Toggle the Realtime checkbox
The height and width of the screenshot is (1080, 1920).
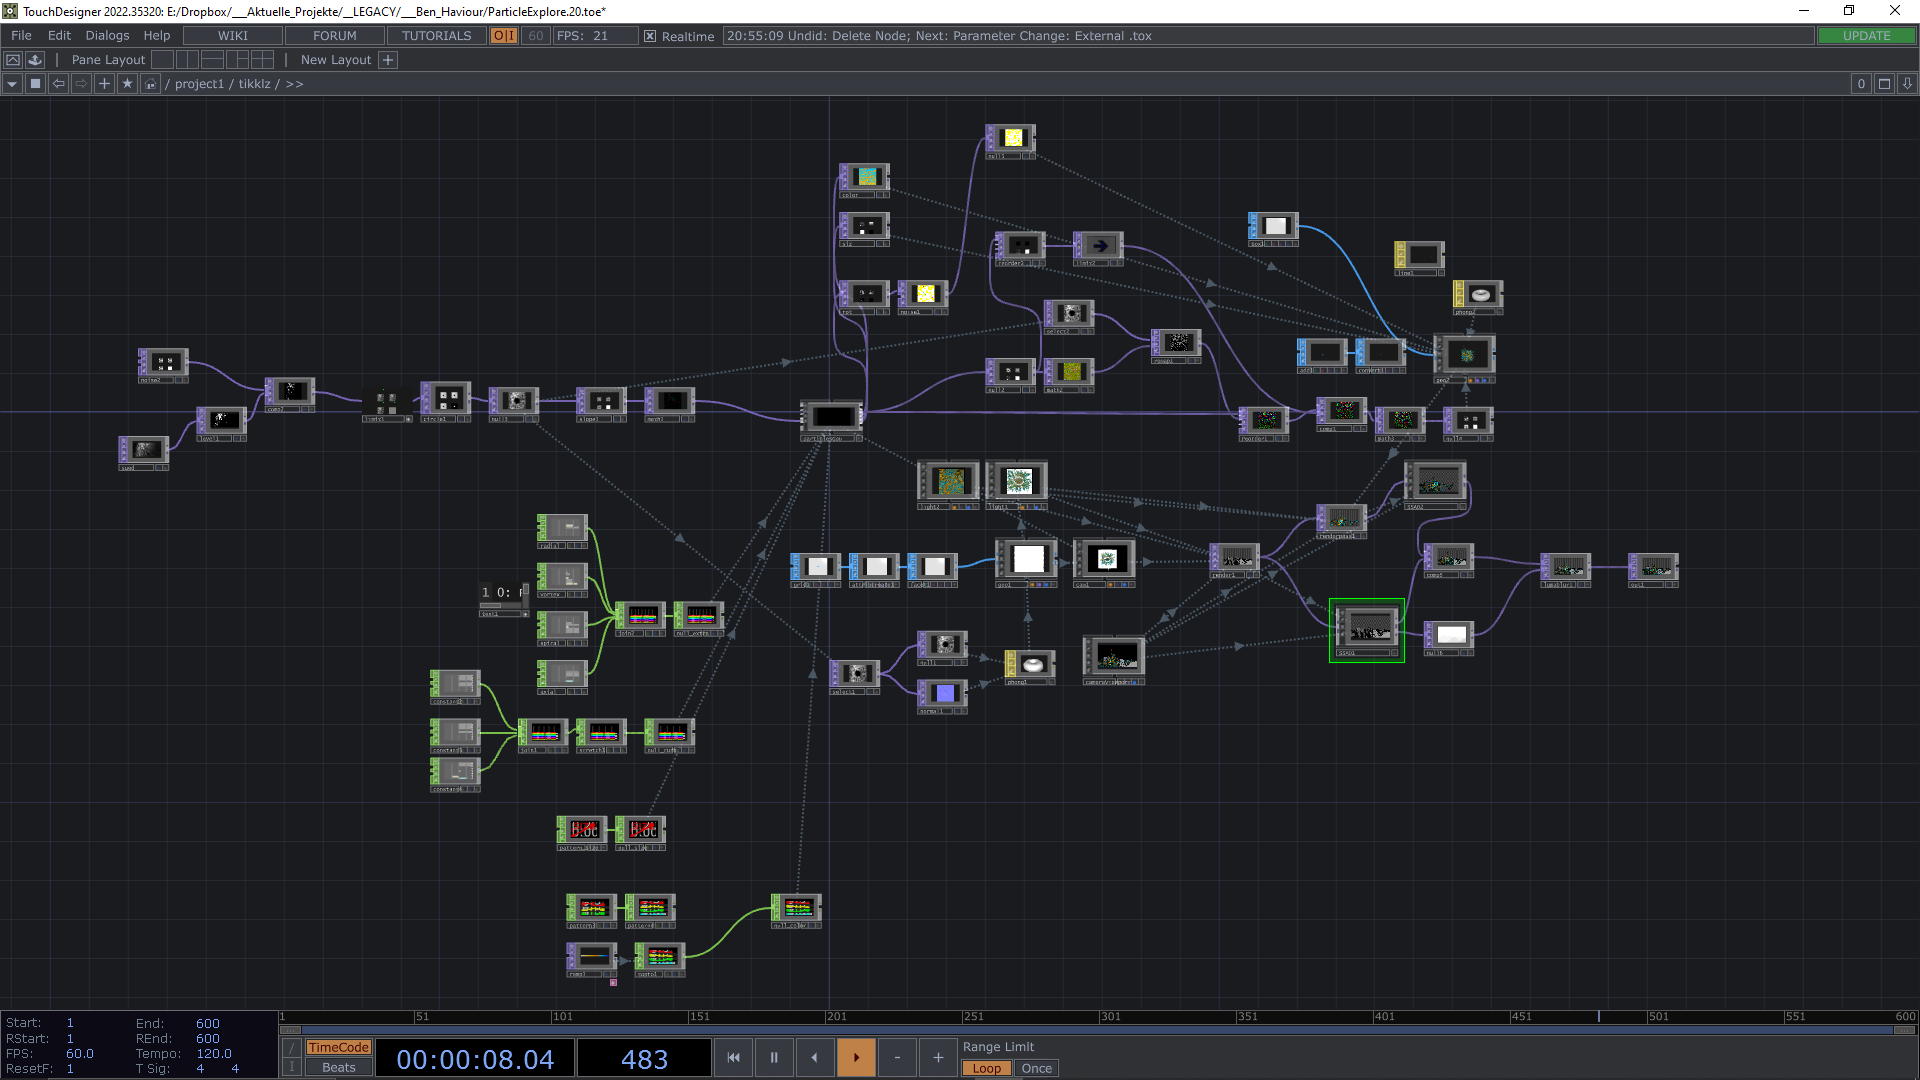(x=650, y=36)
